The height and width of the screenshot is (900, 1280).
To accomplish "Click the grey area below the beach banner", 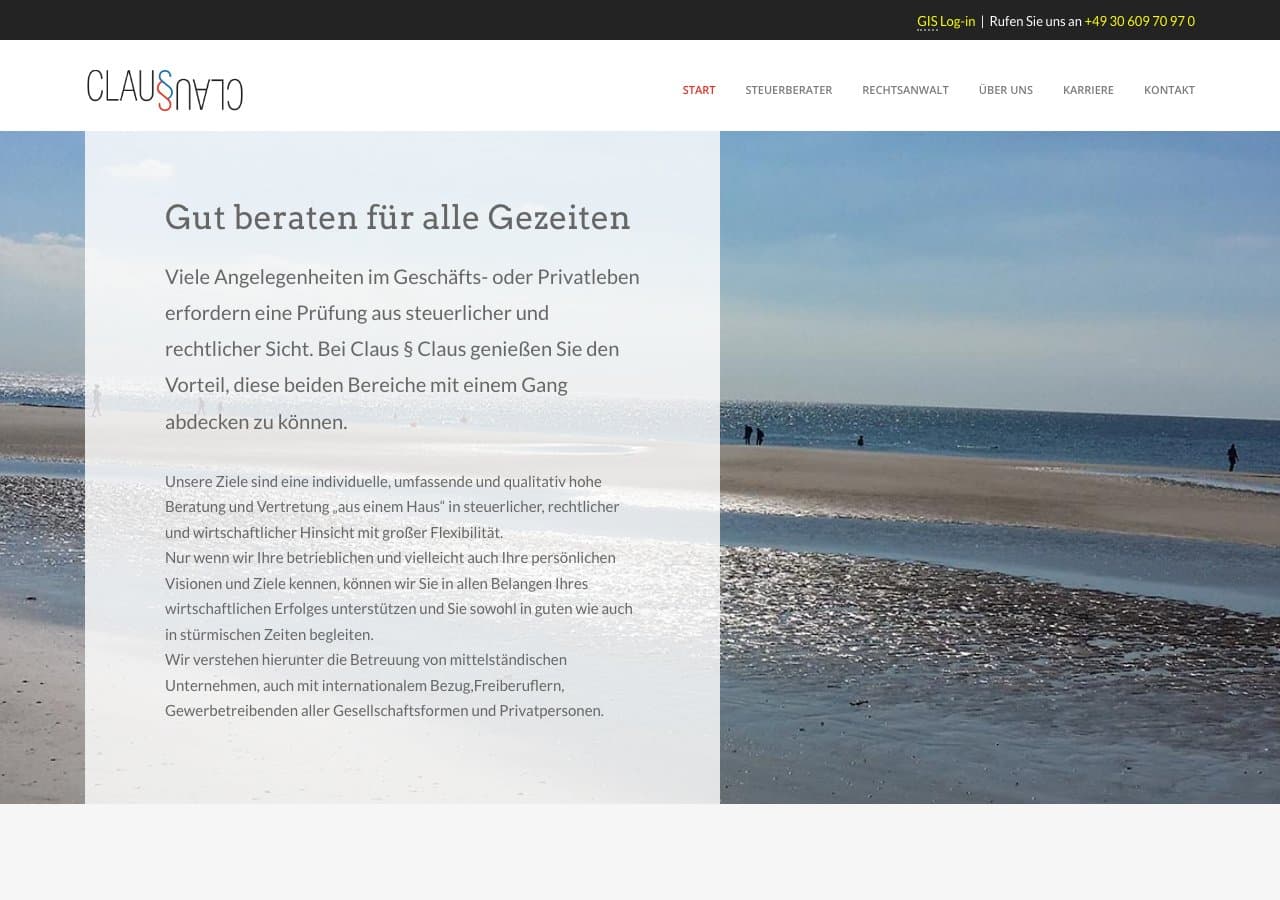I will coord(640,852).
